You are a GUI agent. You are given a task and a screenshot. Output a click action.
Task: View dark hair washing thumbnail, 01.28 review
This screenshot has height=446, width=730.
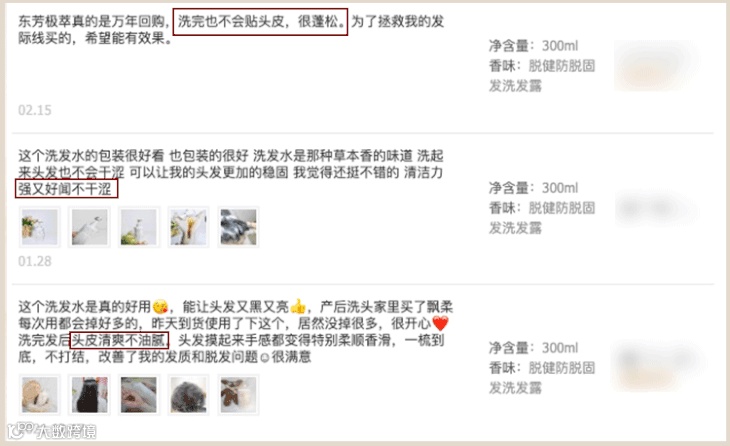click(238, 227)
